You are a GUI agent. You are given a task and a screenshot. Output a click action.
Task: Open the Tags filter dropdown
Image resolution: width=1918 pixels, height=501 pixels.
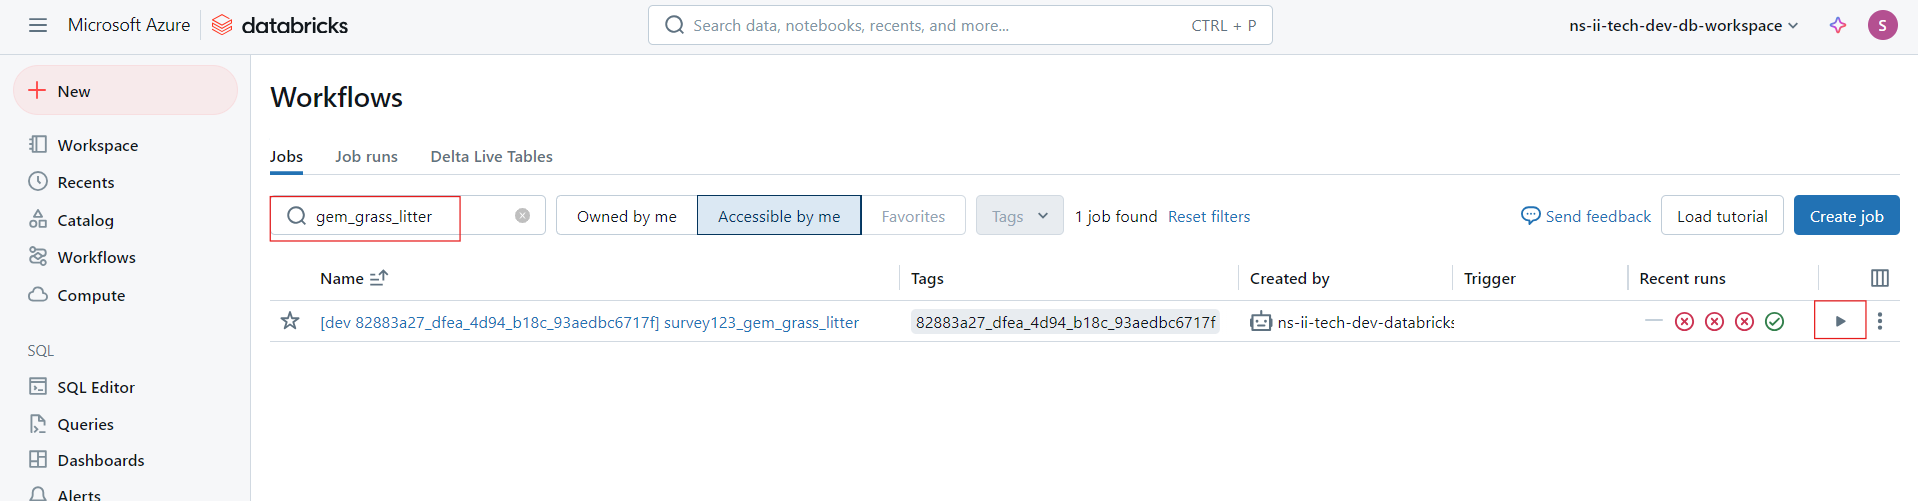point(1019,216)
